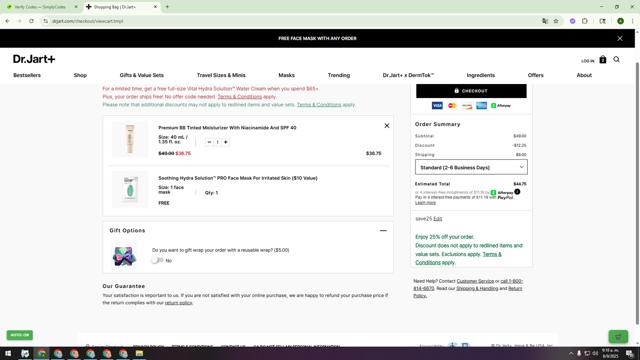Open the browser extensions puzzle icon

[584, 21]
